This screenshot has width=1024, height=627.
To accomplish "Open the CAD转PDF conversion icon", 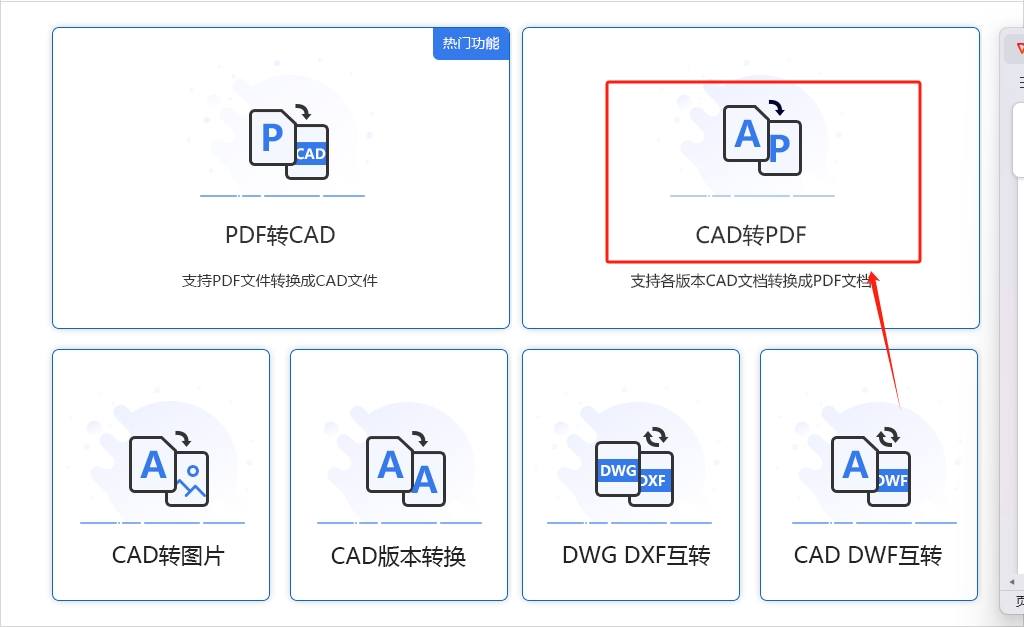I will point(762,138).
